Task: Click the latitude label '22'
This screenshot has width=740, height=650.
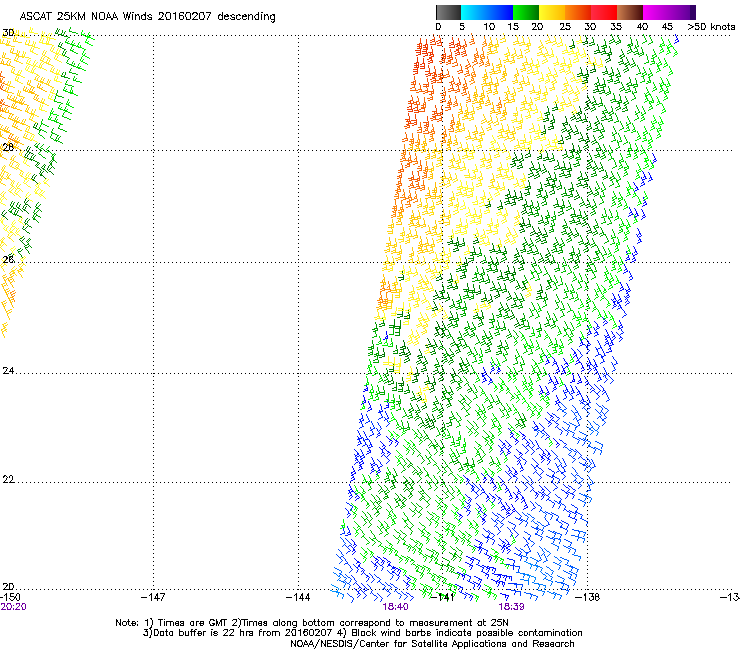Action: (8, 479)
